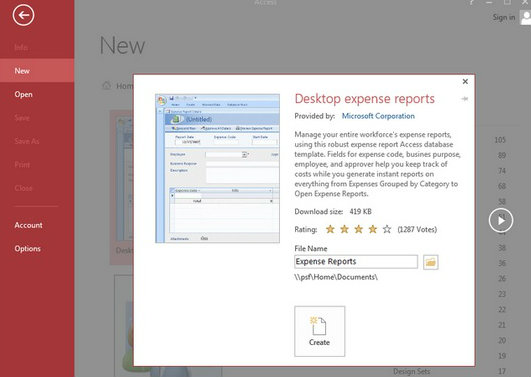This screenshot has height=377, width=531.
Task: Choose Save in the sidebar
Action: [x=22, y=118]
